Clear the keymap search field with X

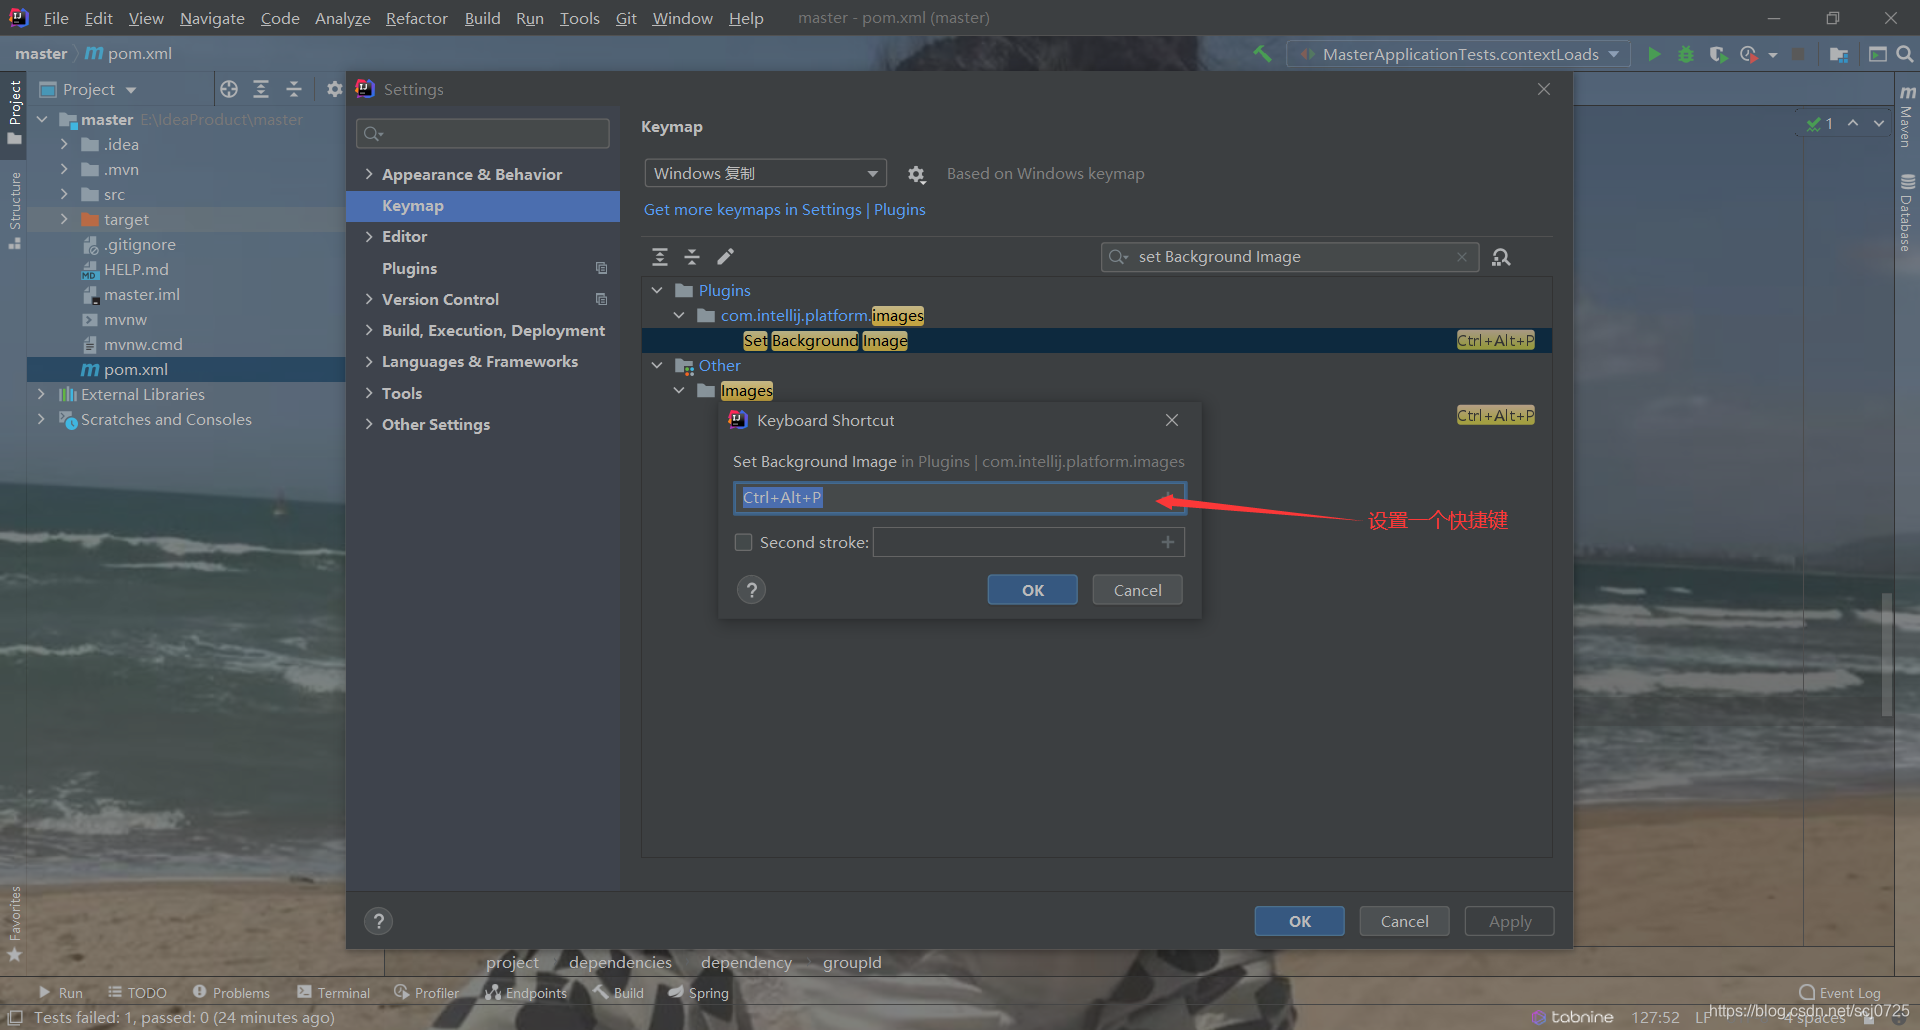pos(1462,257)
